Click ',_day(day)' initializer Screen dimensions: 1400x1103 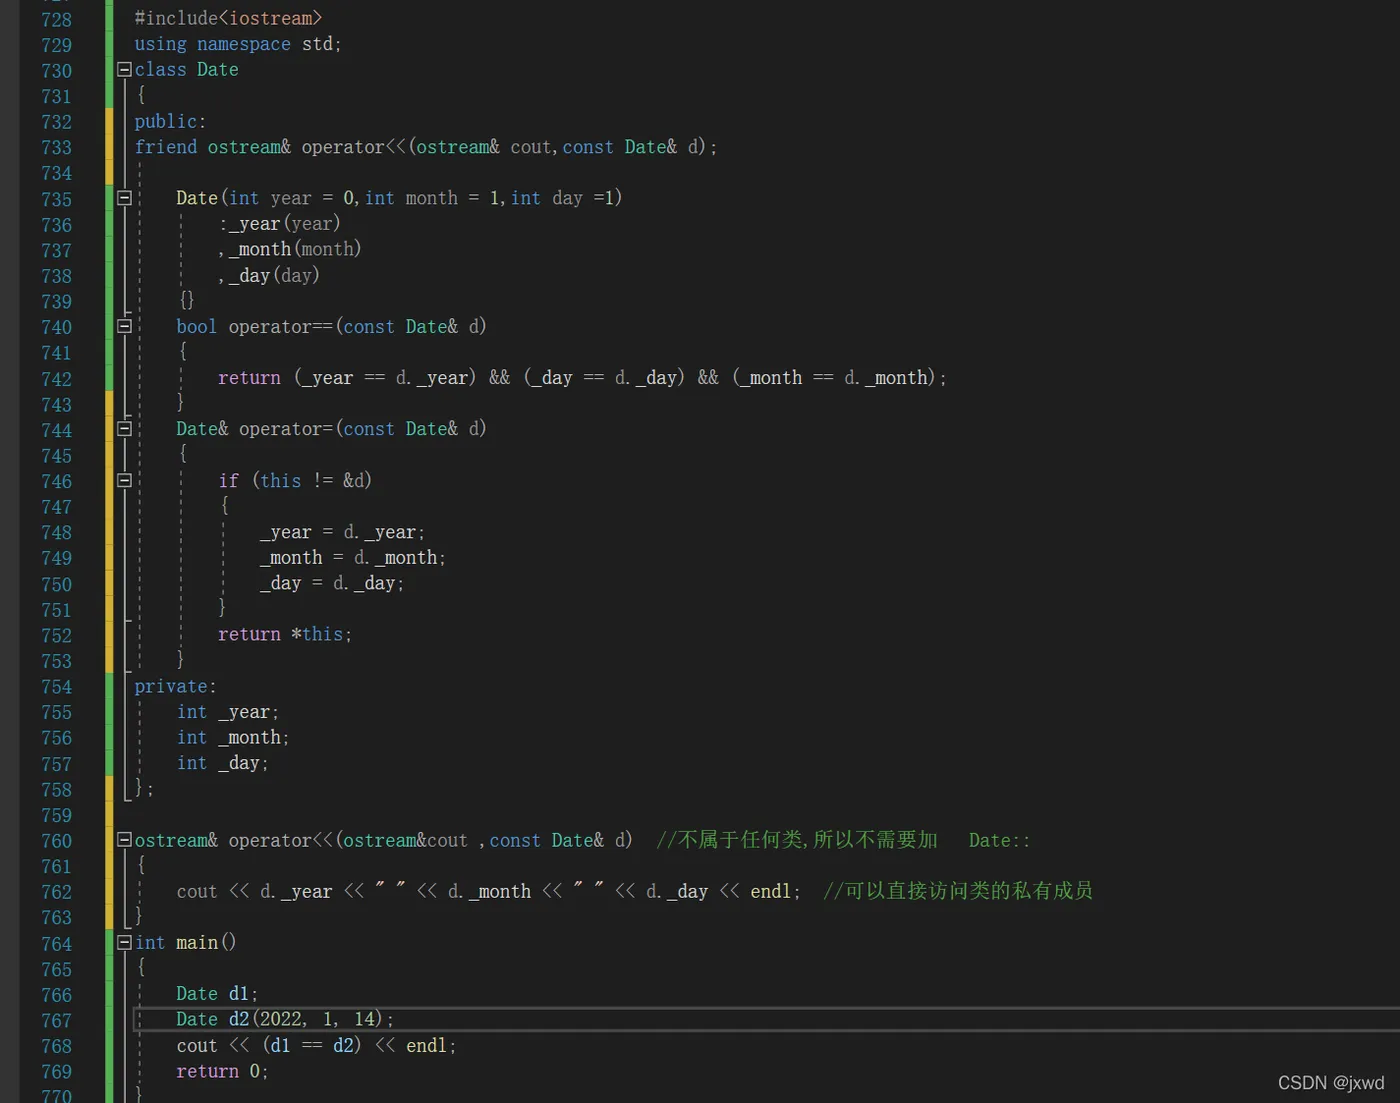point(269,275)
